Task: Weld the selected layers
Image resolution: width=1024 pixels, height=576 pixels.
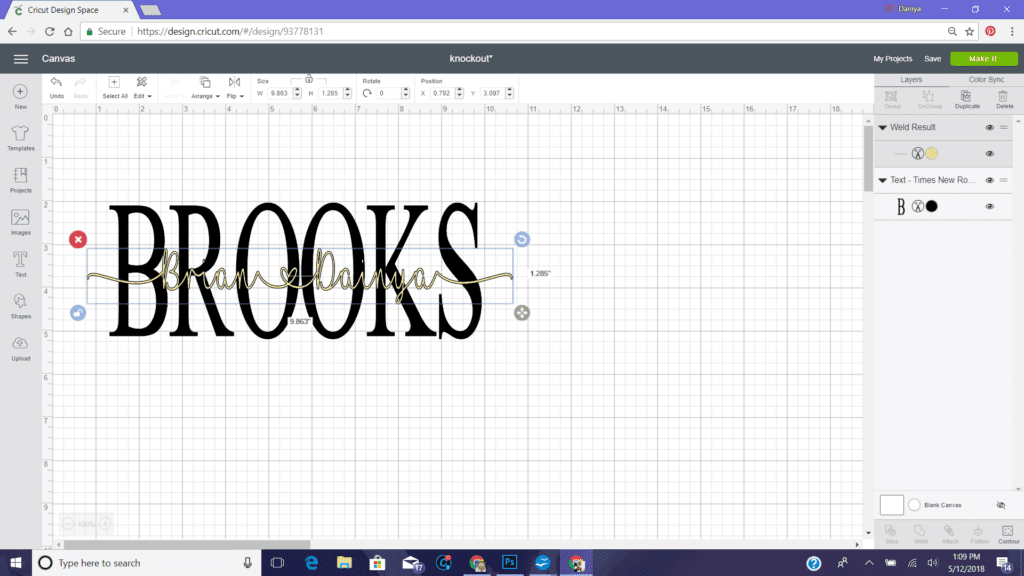Action: [920, 534]
